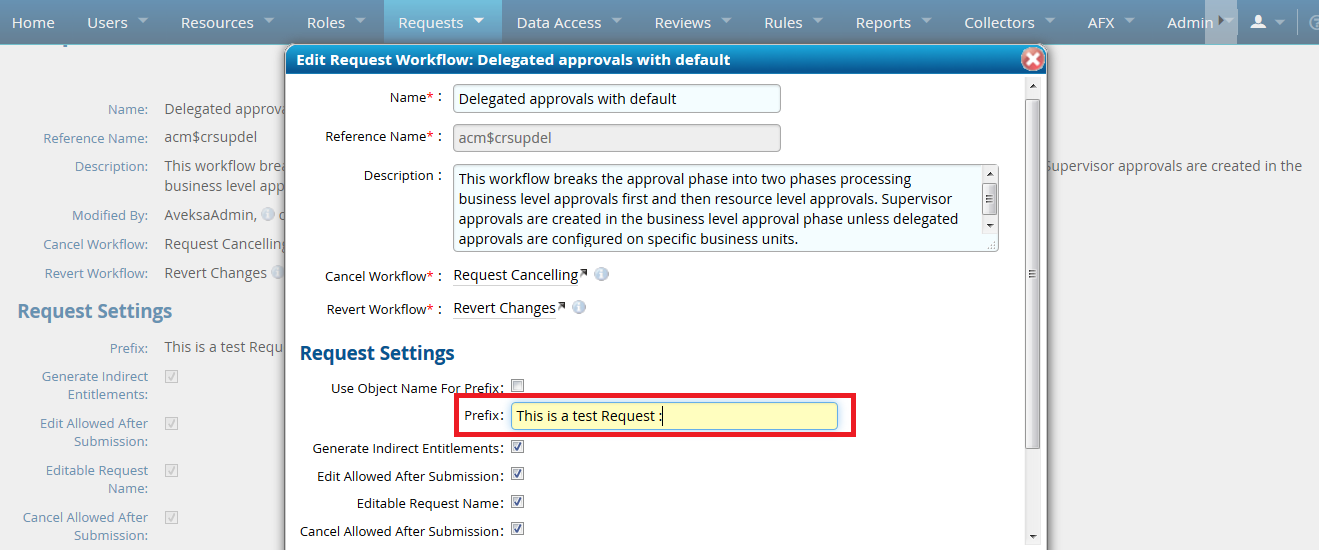Click description box scroll up arrow

pos(989,174)
